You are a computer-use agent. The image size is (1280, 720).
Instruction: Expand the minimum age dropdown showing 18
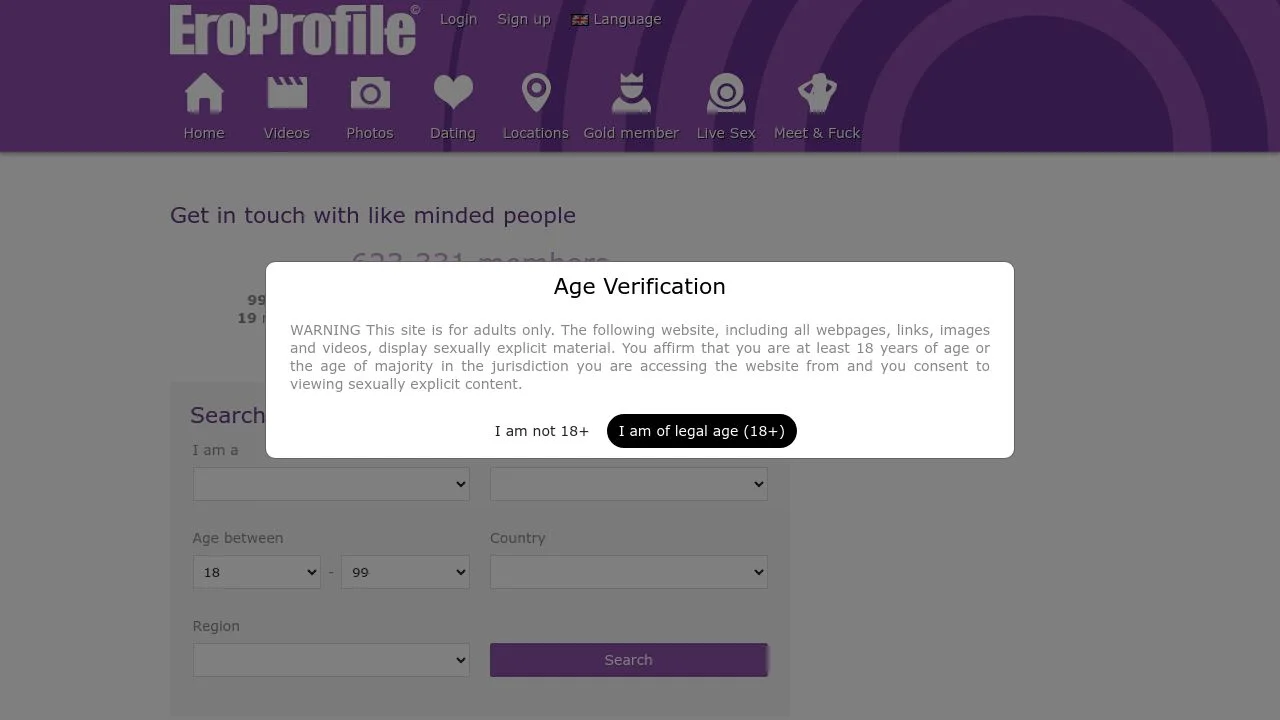pyautogui.click(x=256, y=572)
